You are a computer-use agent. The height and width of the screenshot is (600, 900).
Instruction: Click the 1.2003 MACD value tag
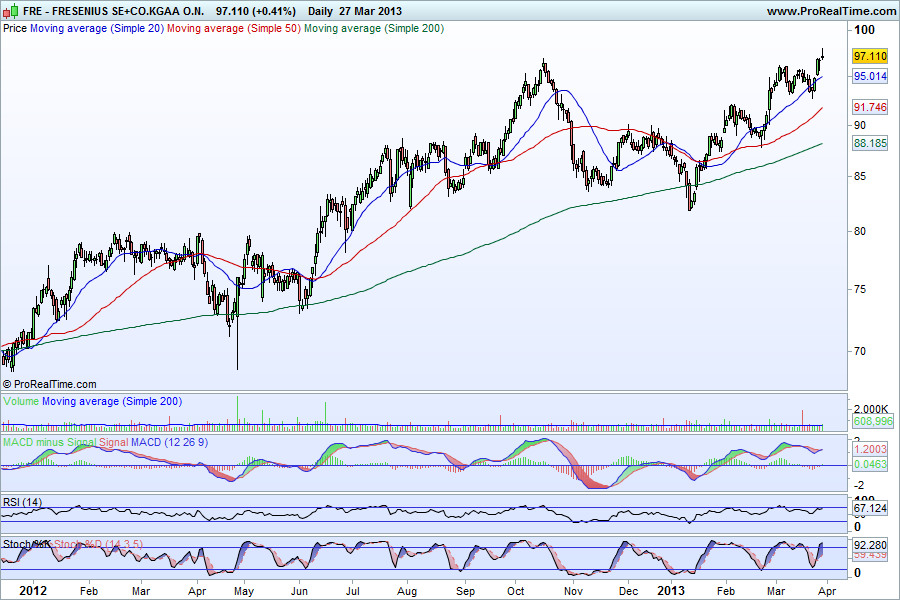click(x=870, y=449)
